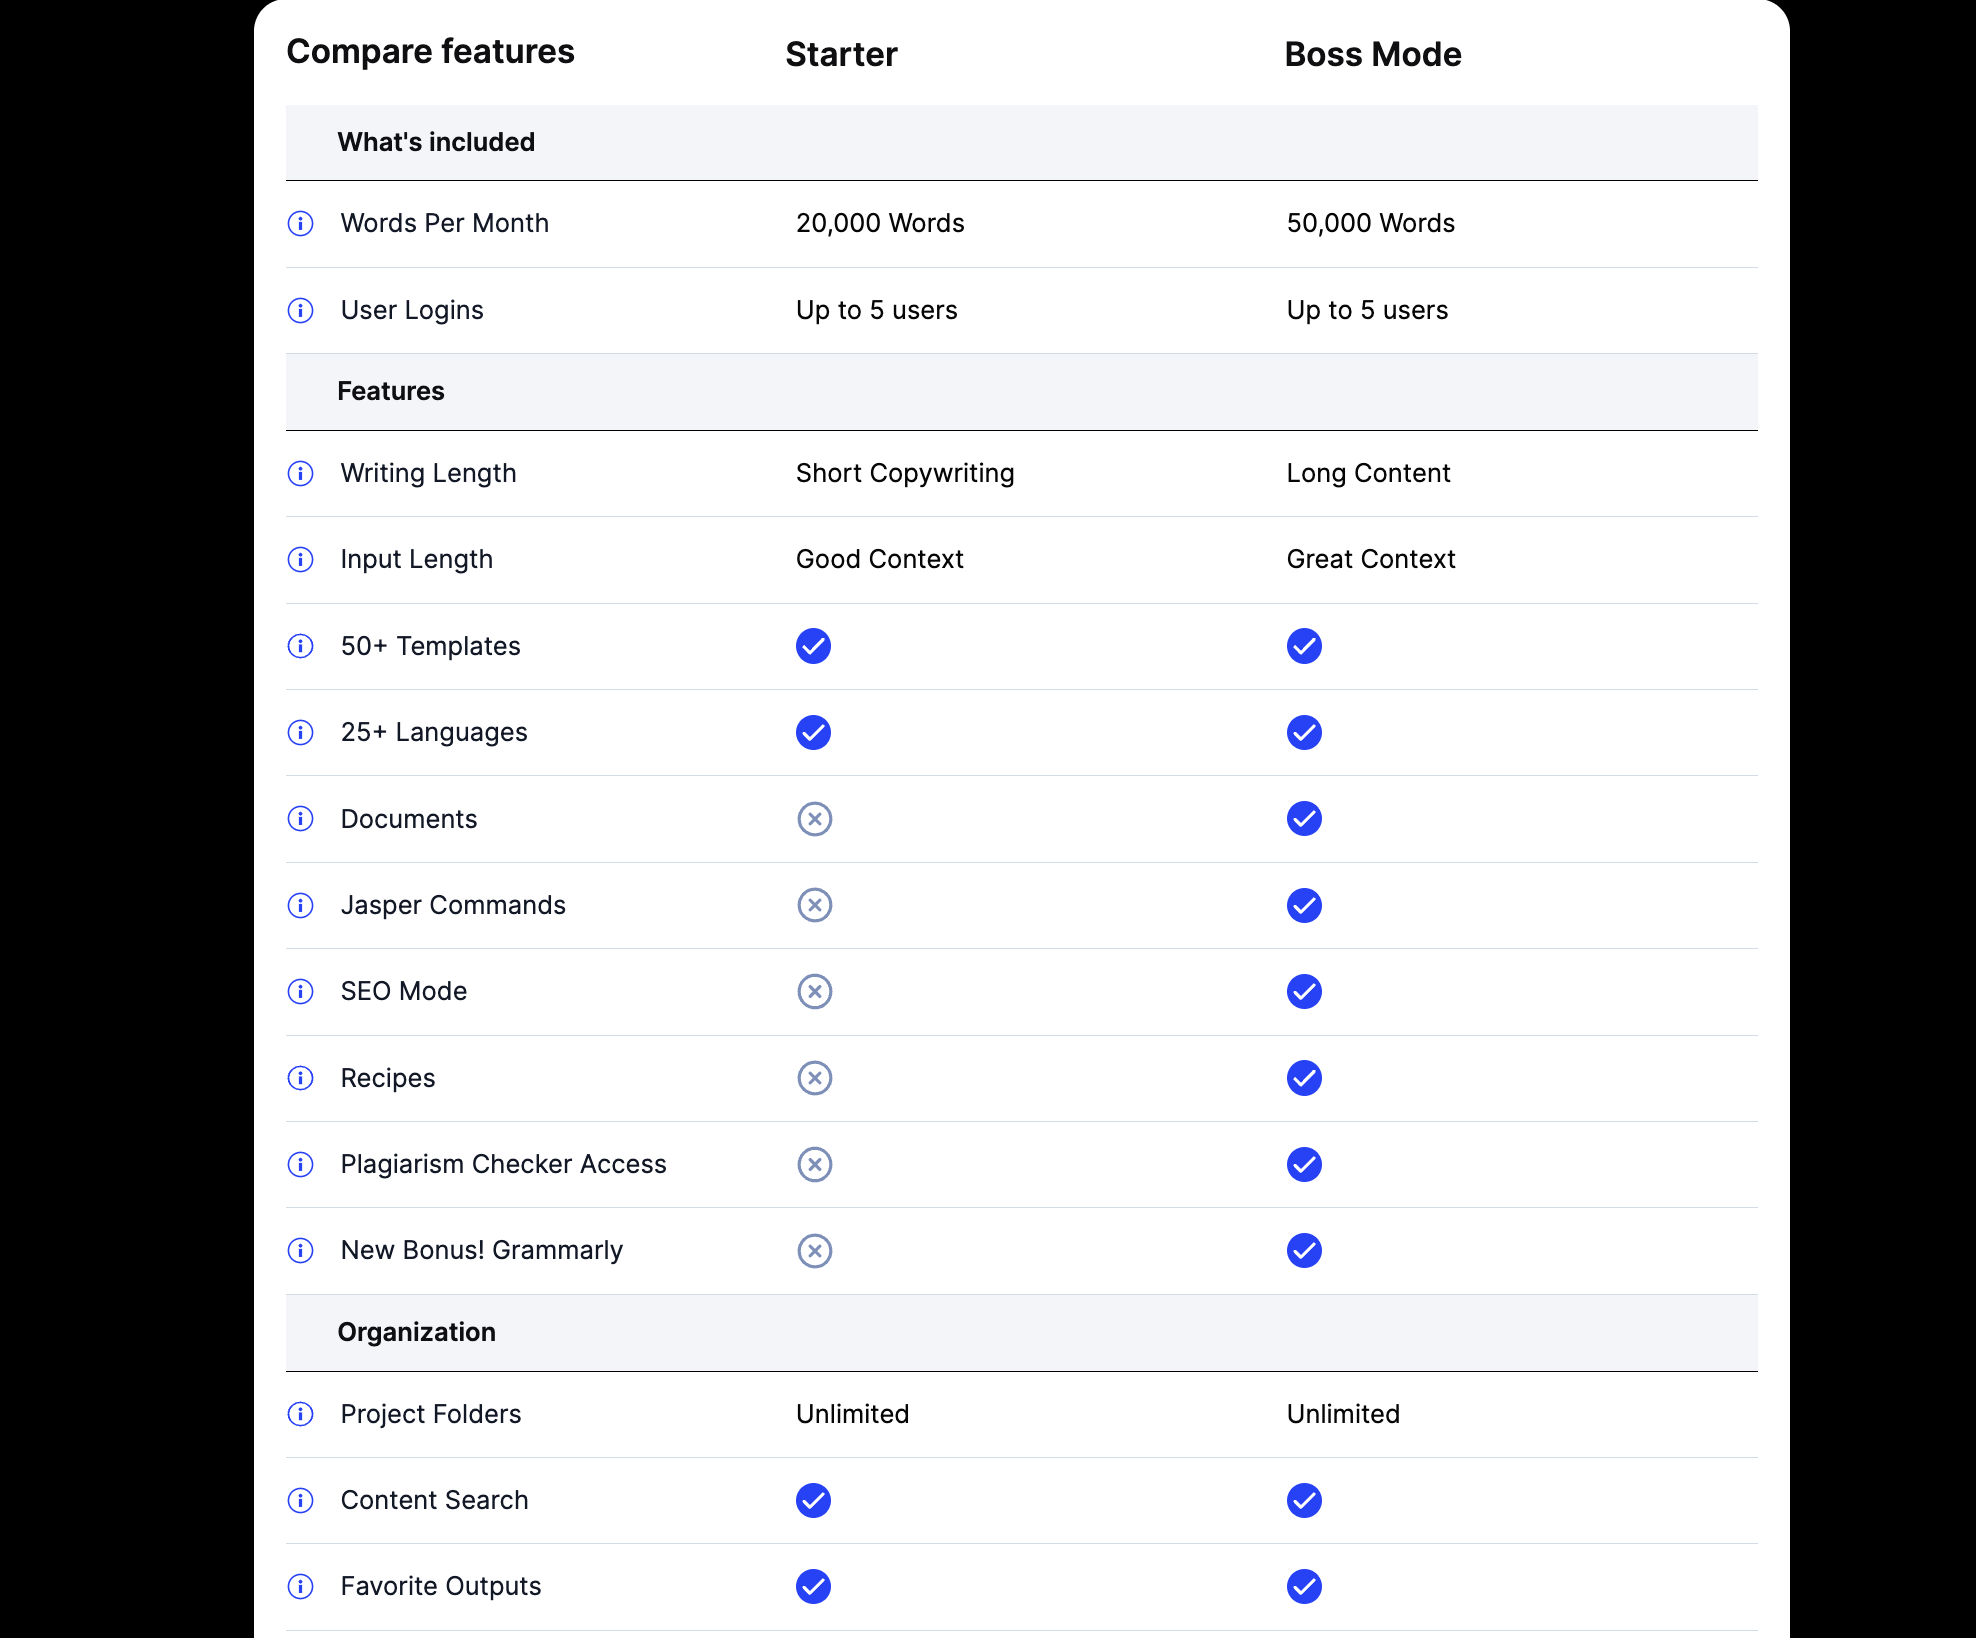Select the Starter plan column heading

pyautogui.click(x=841, y=54)
